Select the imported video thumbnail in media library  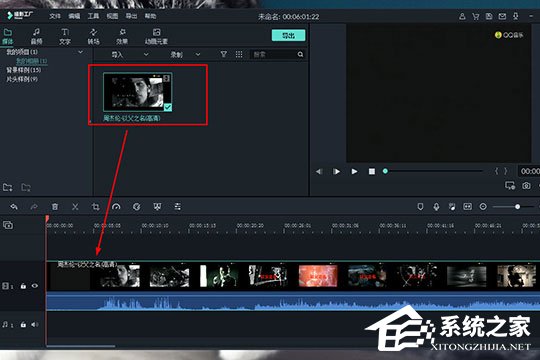pos(137,92)
